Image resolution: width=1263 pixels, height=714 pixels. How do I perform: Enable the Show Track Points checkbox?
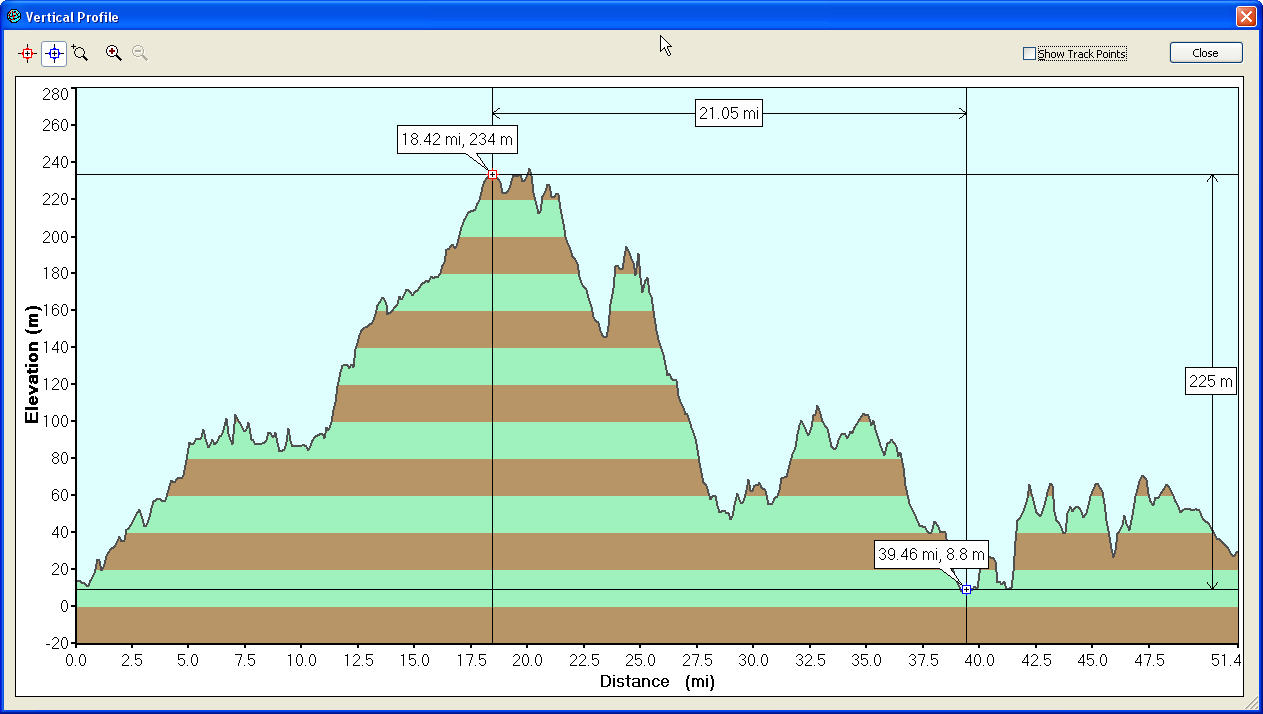pyautogui.click(x=1029, y=54)
